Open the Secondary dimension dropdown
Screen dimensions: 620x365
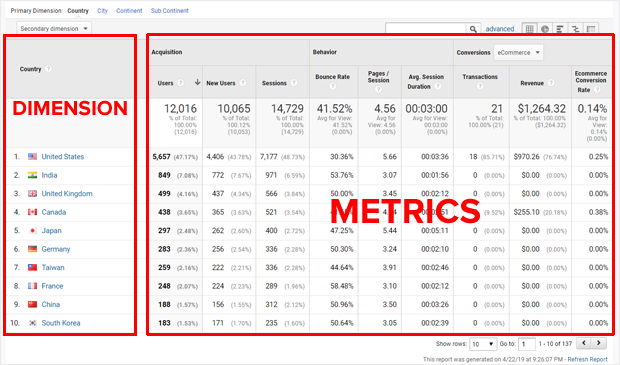54,28
